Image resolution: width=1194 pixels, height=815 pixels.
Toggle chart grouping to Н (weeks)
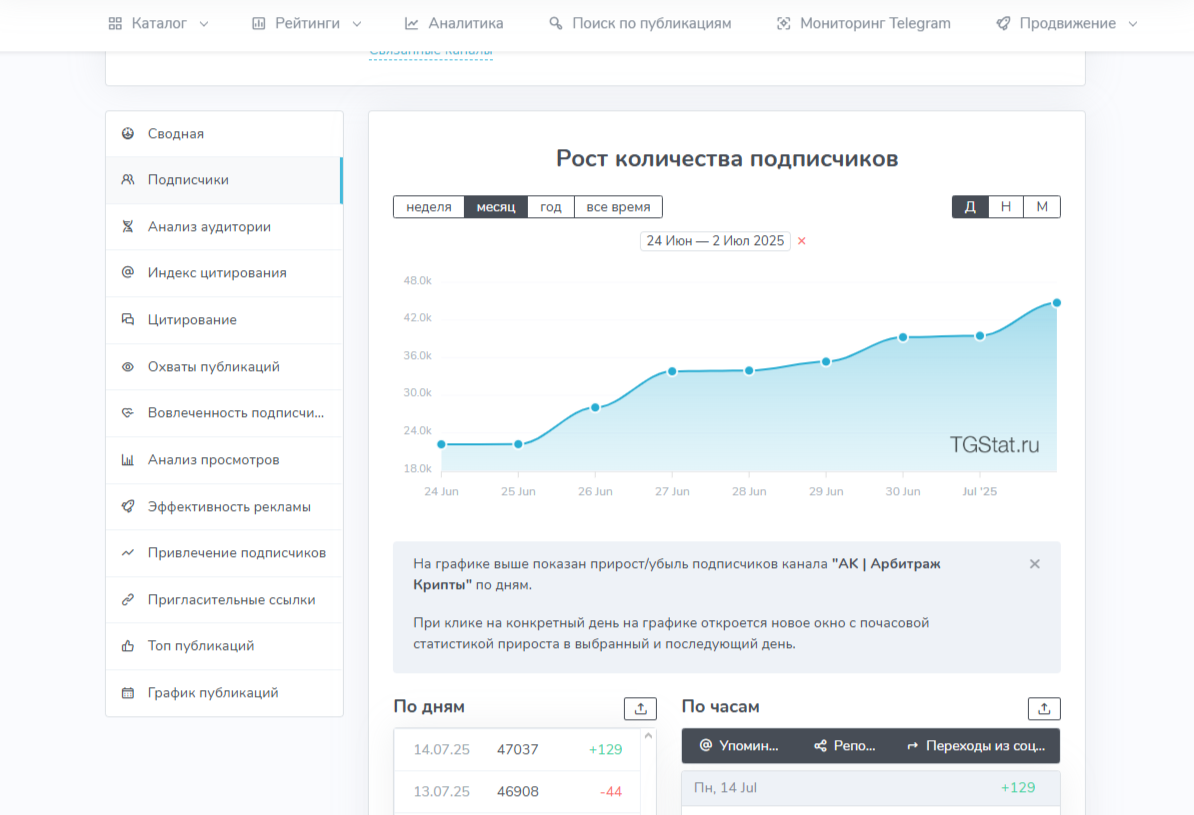pos(1006,207)
